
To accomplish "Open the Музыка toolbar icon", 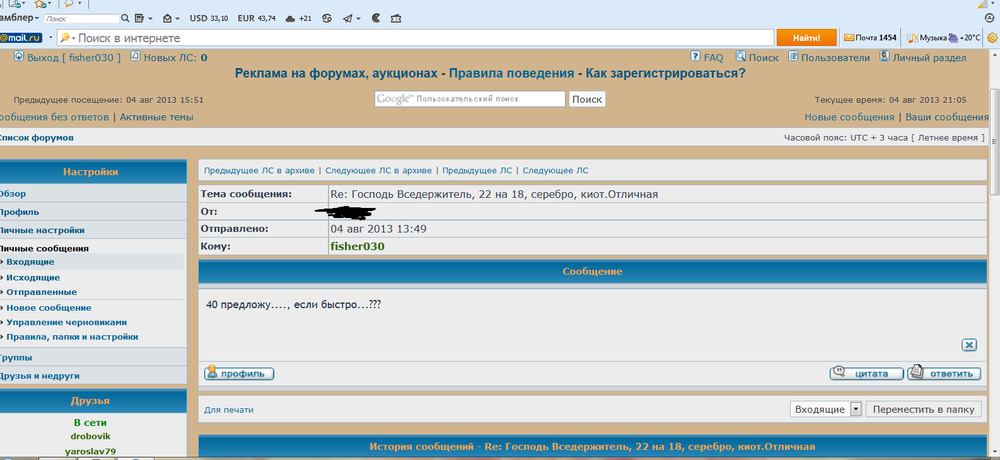I will pos(912,38).
